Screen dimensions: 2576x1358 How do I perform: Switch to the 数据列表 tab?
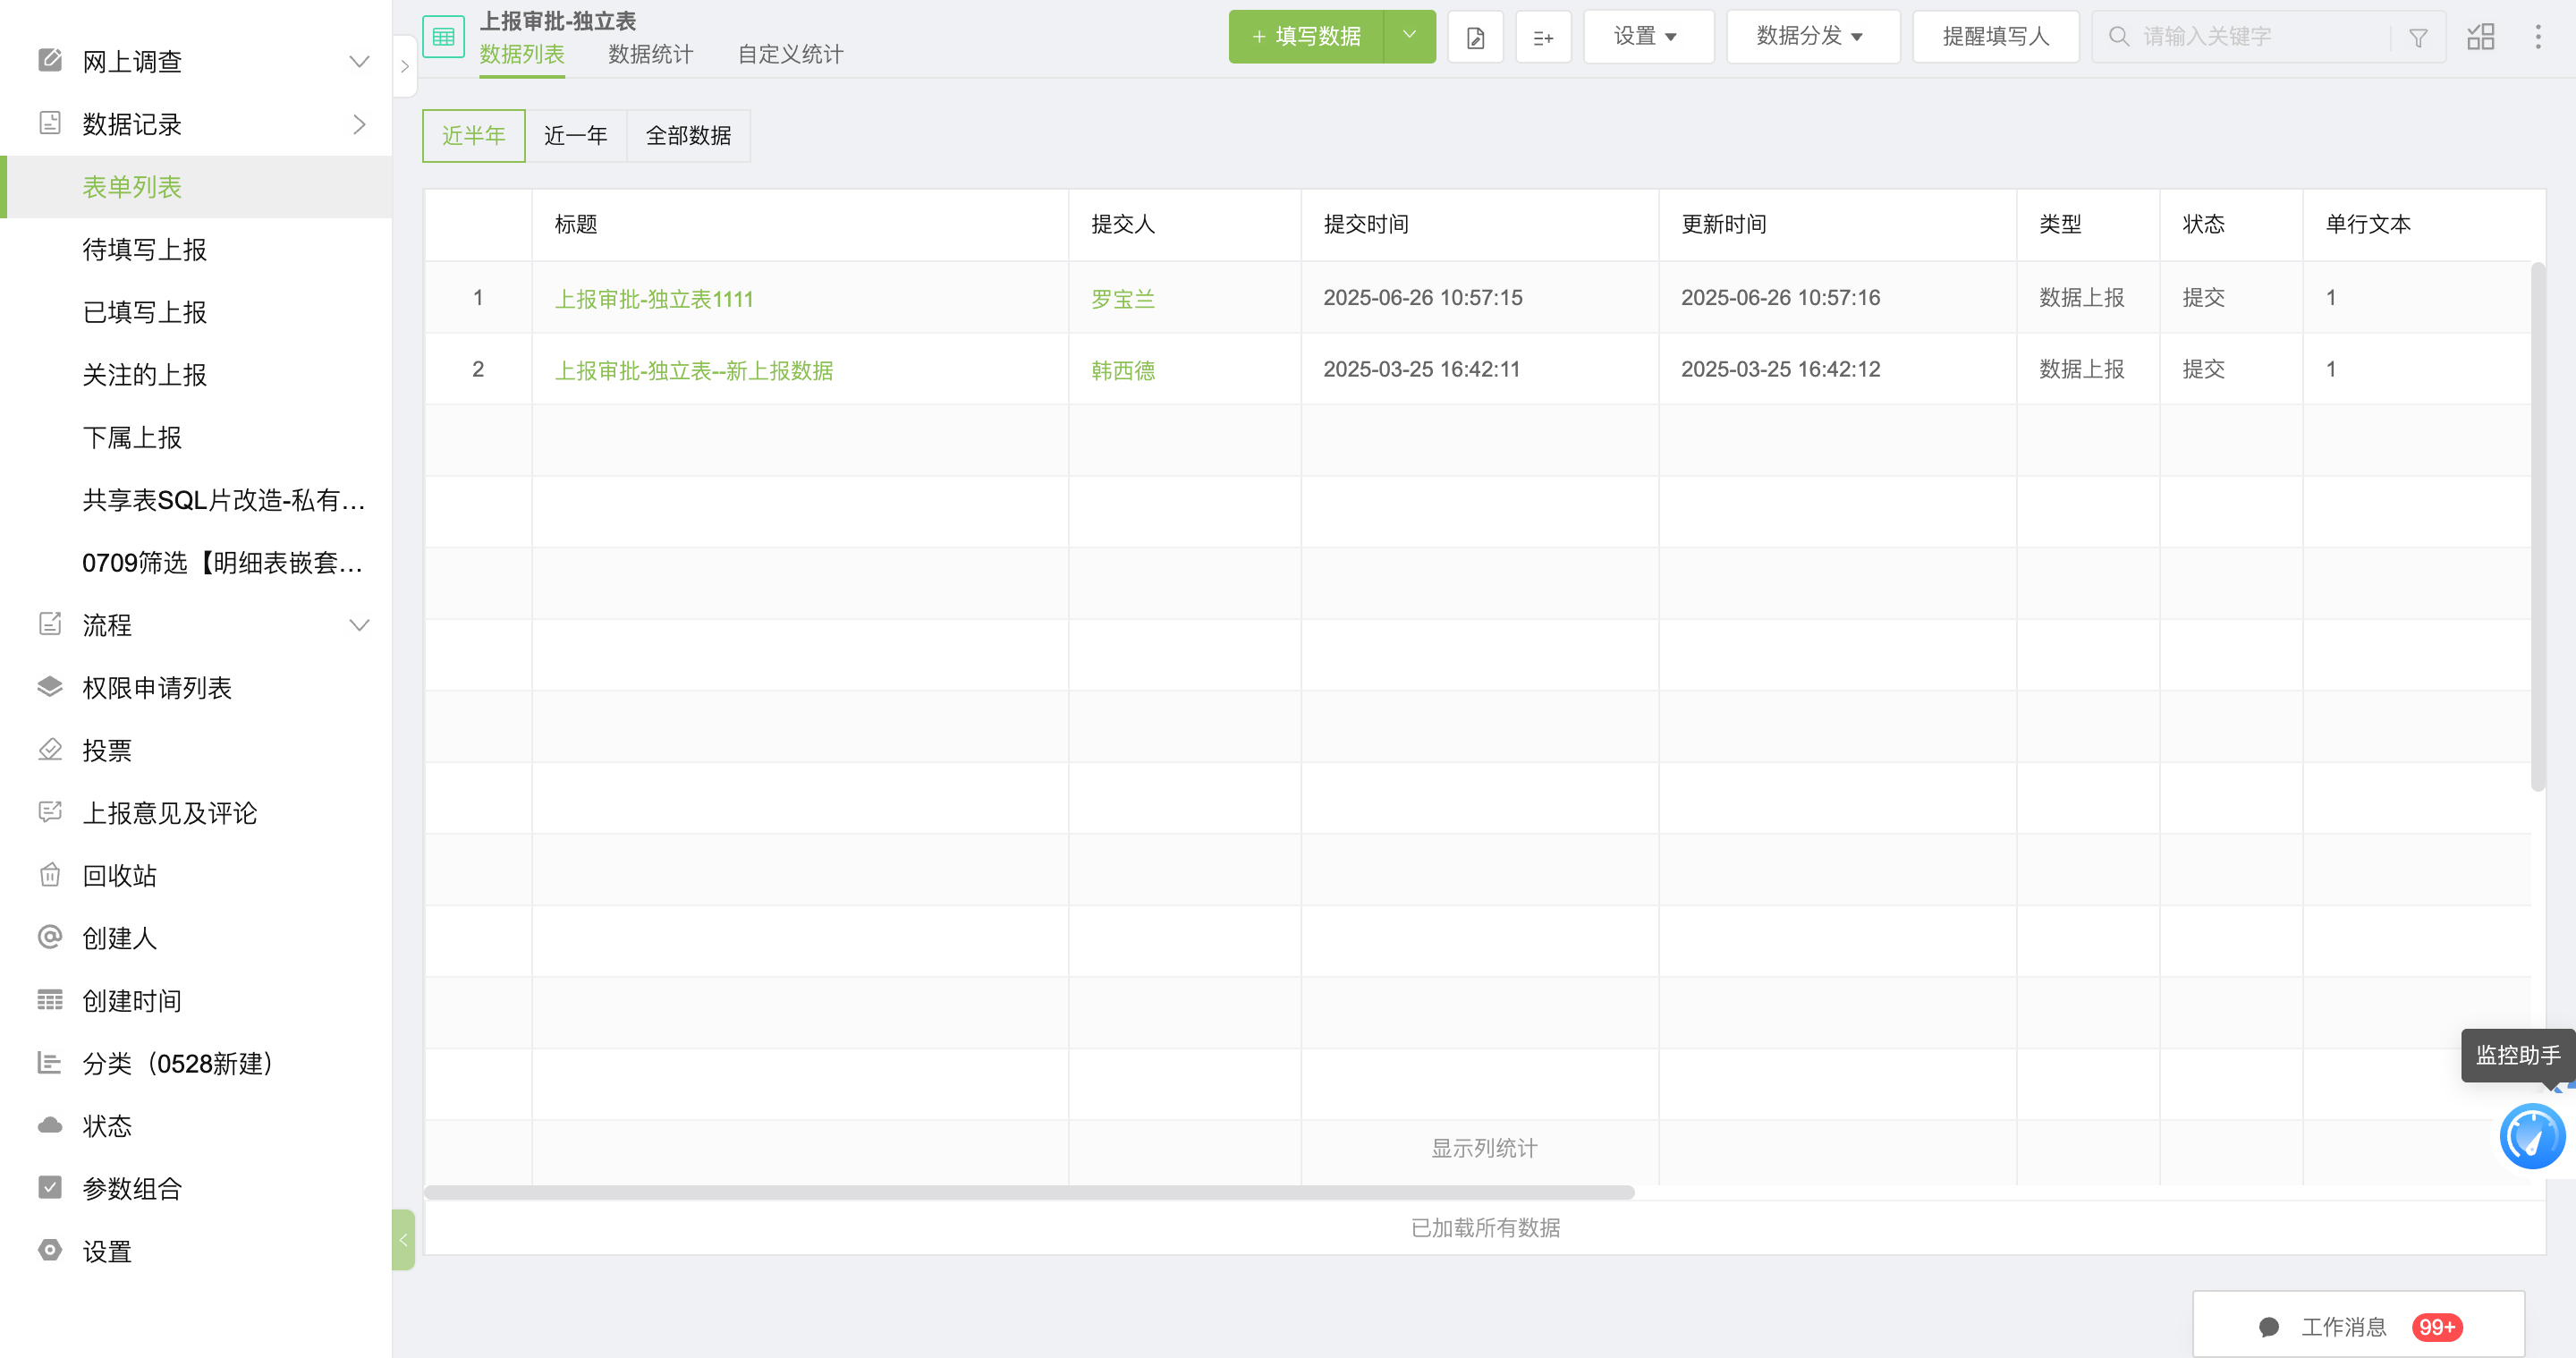pyautogui.click(x=522, y=54)
